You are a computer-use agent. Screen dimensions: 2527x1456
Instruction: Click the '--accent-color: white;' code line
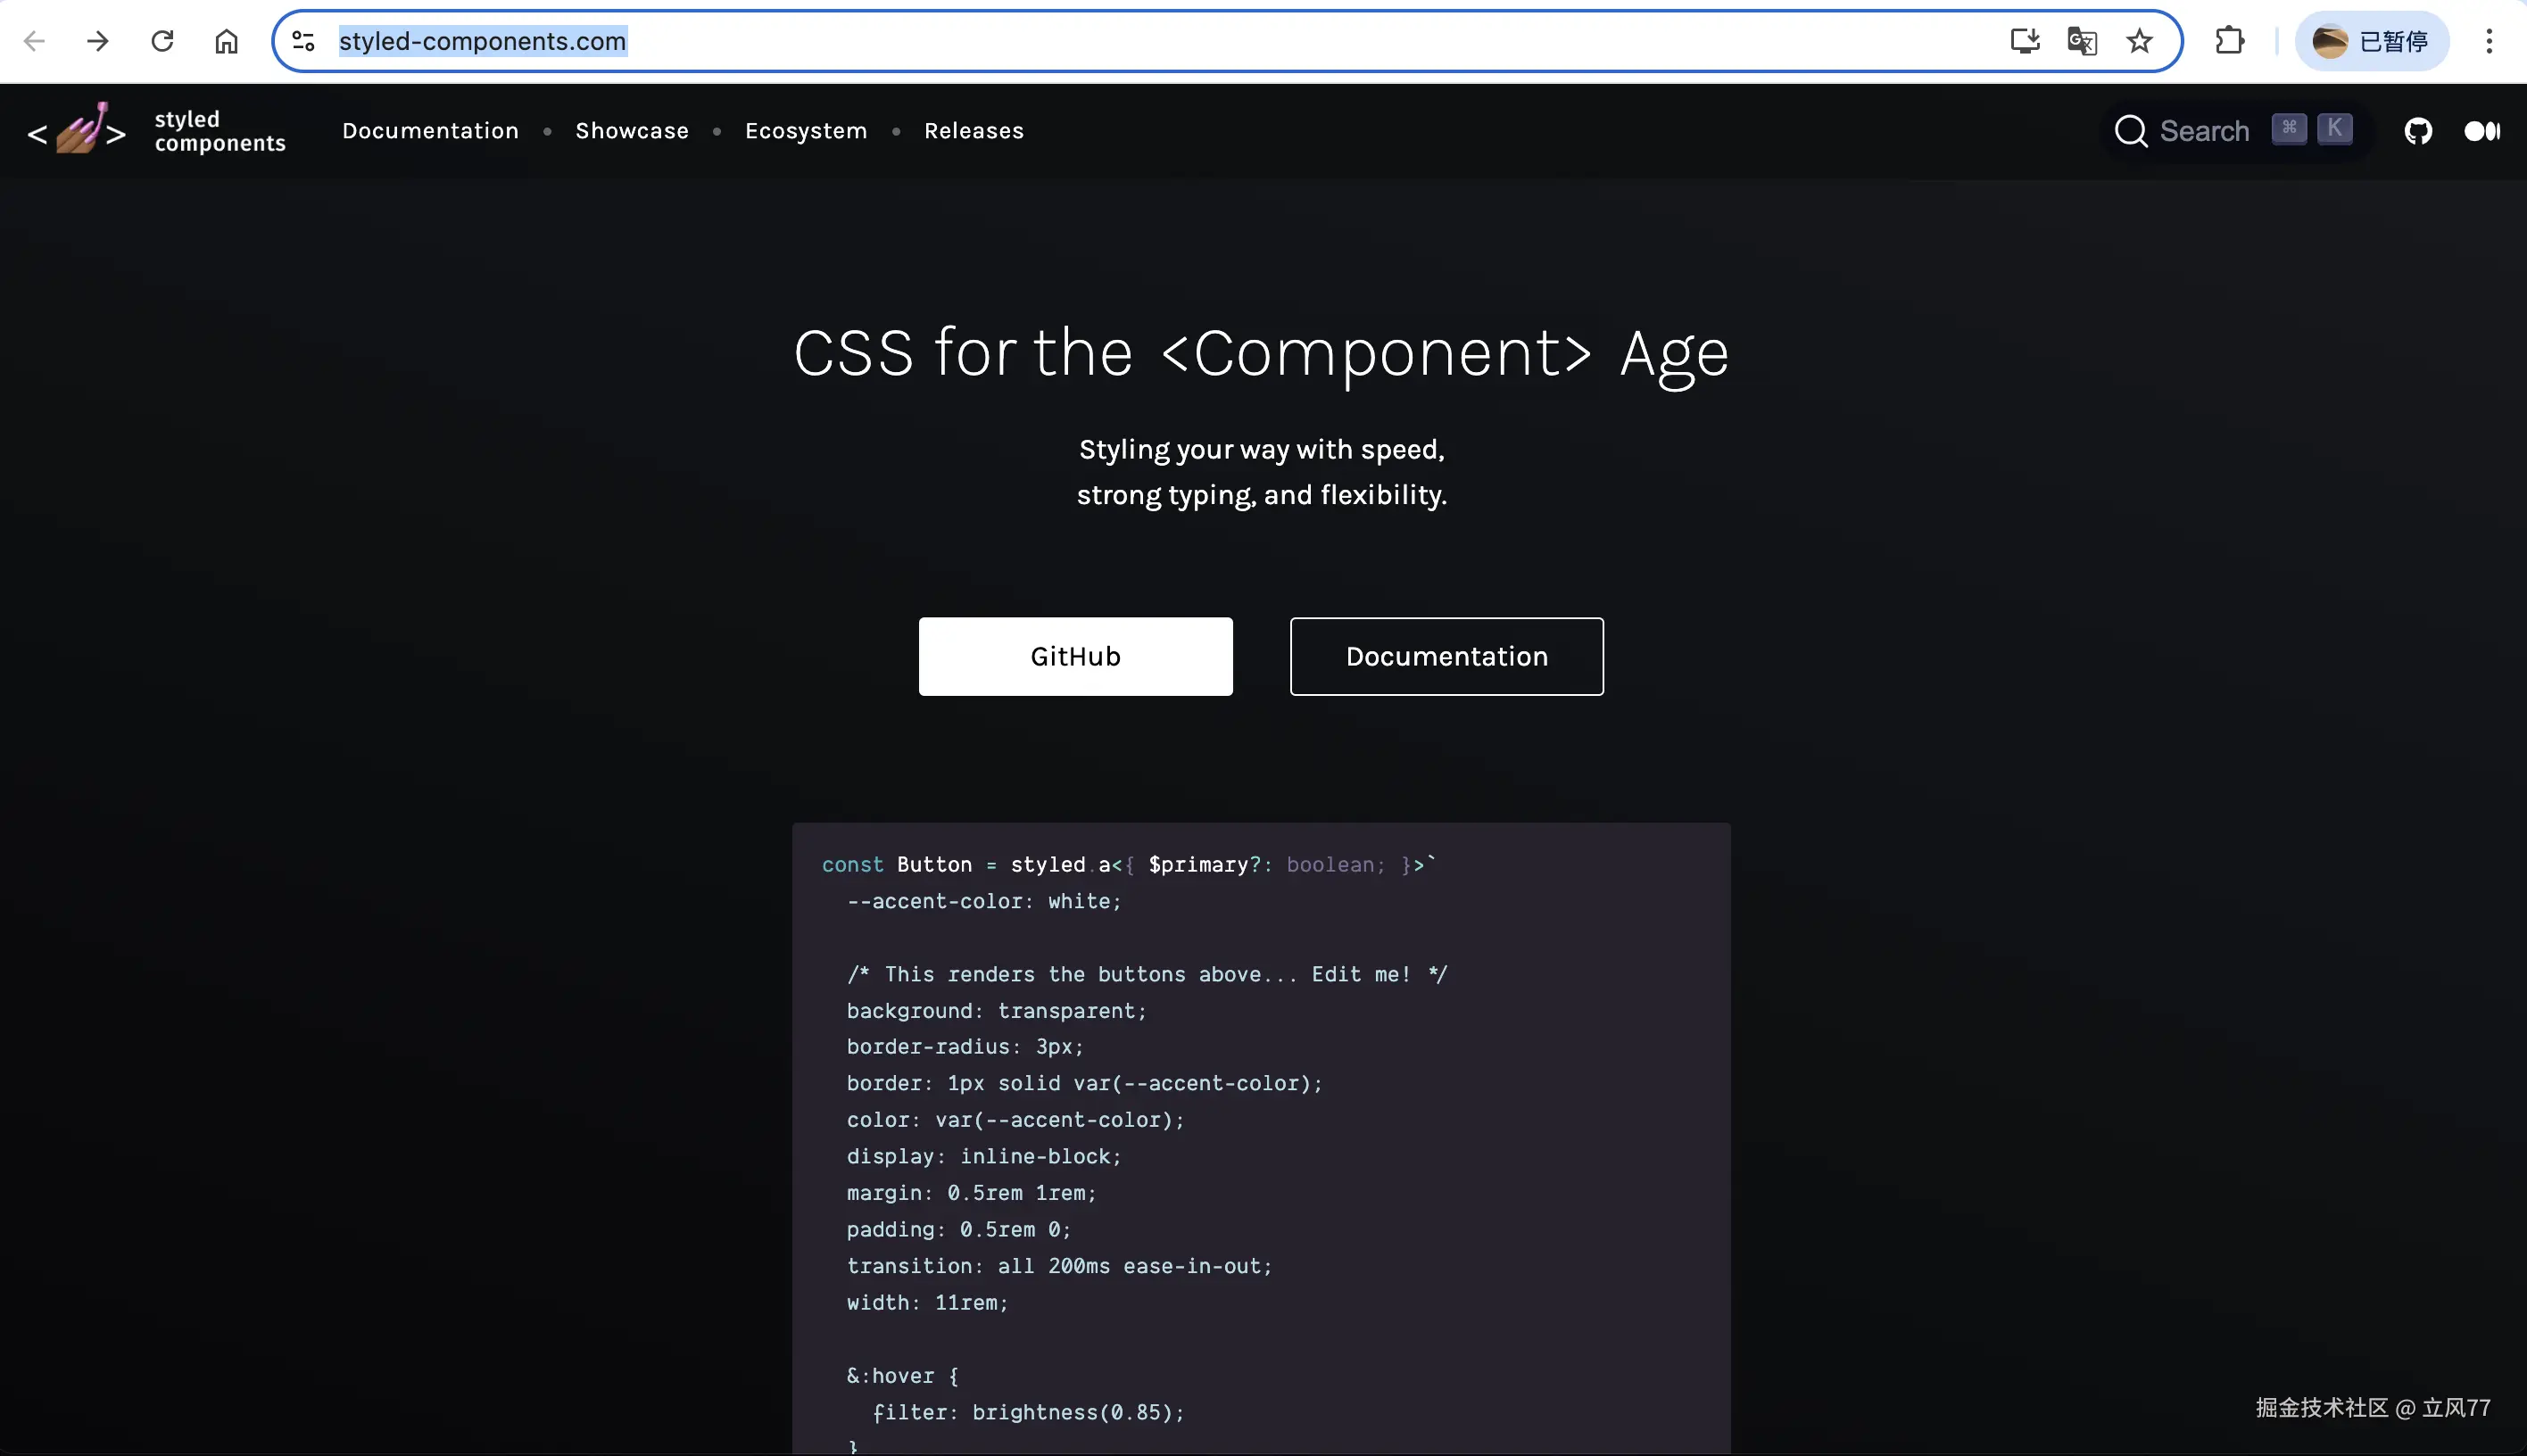[984, 901]
